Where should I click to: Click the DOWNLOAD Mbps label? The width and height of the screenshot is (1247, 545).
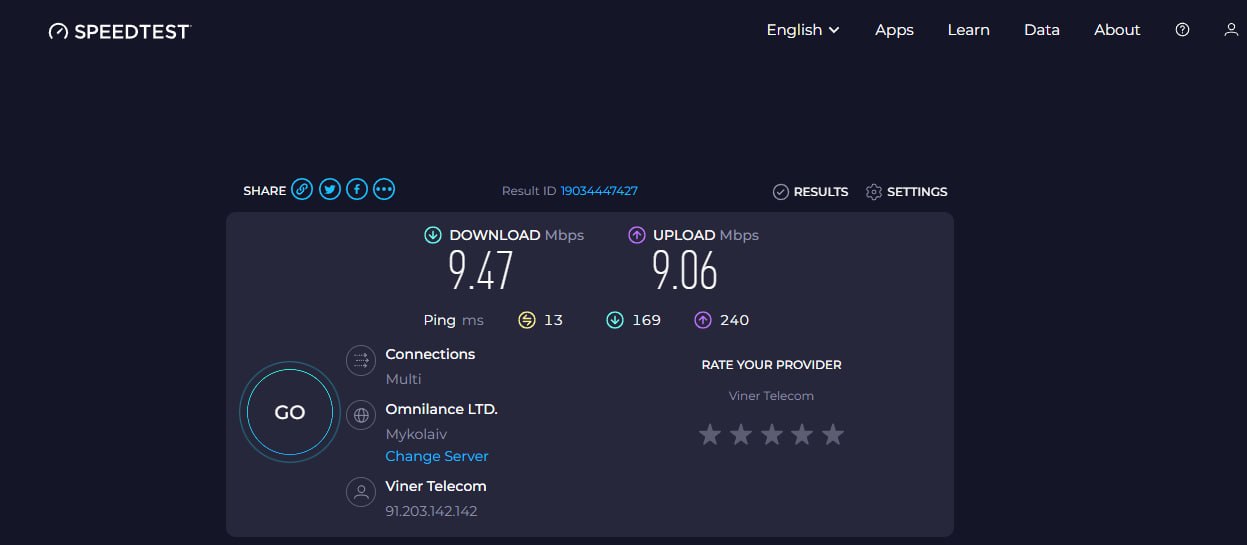pyautogui.click(x=517, y=235)
